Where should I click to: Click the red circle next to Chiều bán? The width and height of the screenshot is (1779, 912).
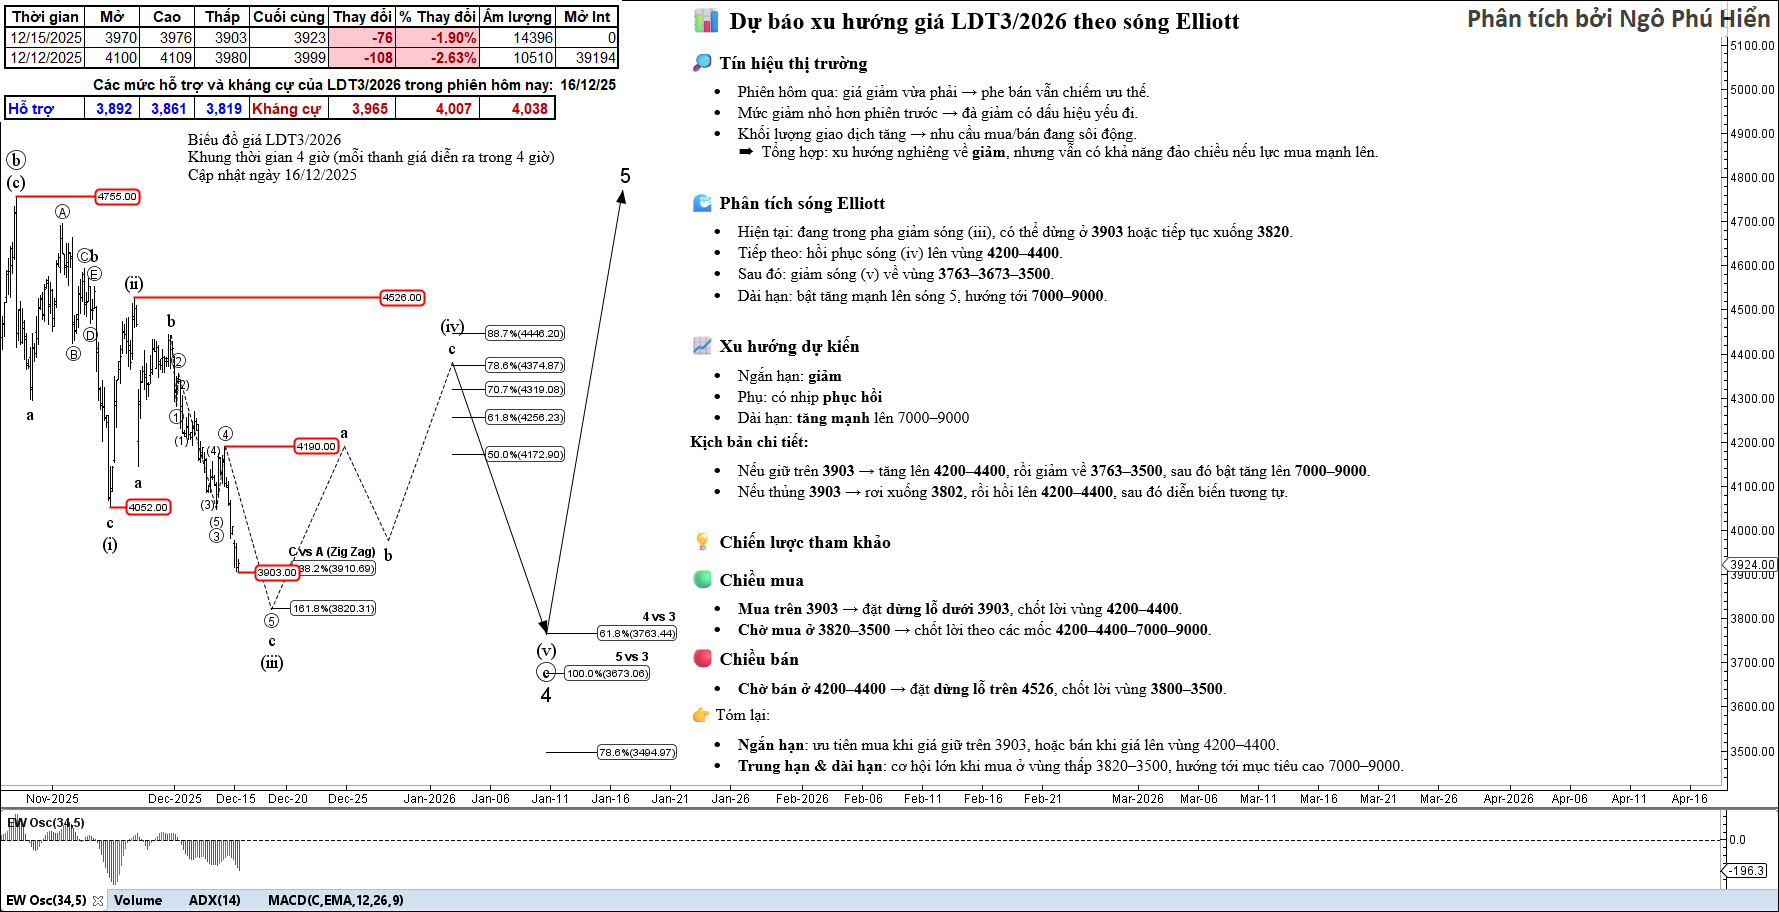click(x=702, y=659)
